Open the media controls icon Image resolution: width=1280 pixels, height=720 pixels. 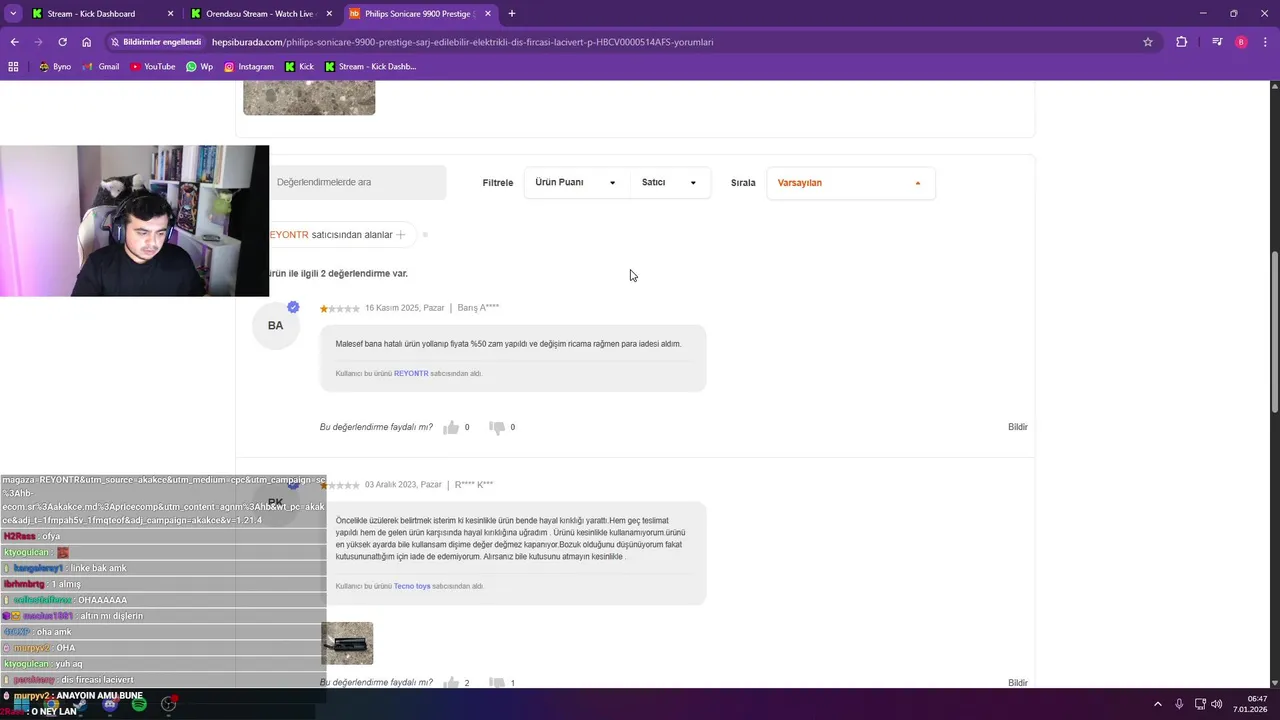tap(1217, 42)
